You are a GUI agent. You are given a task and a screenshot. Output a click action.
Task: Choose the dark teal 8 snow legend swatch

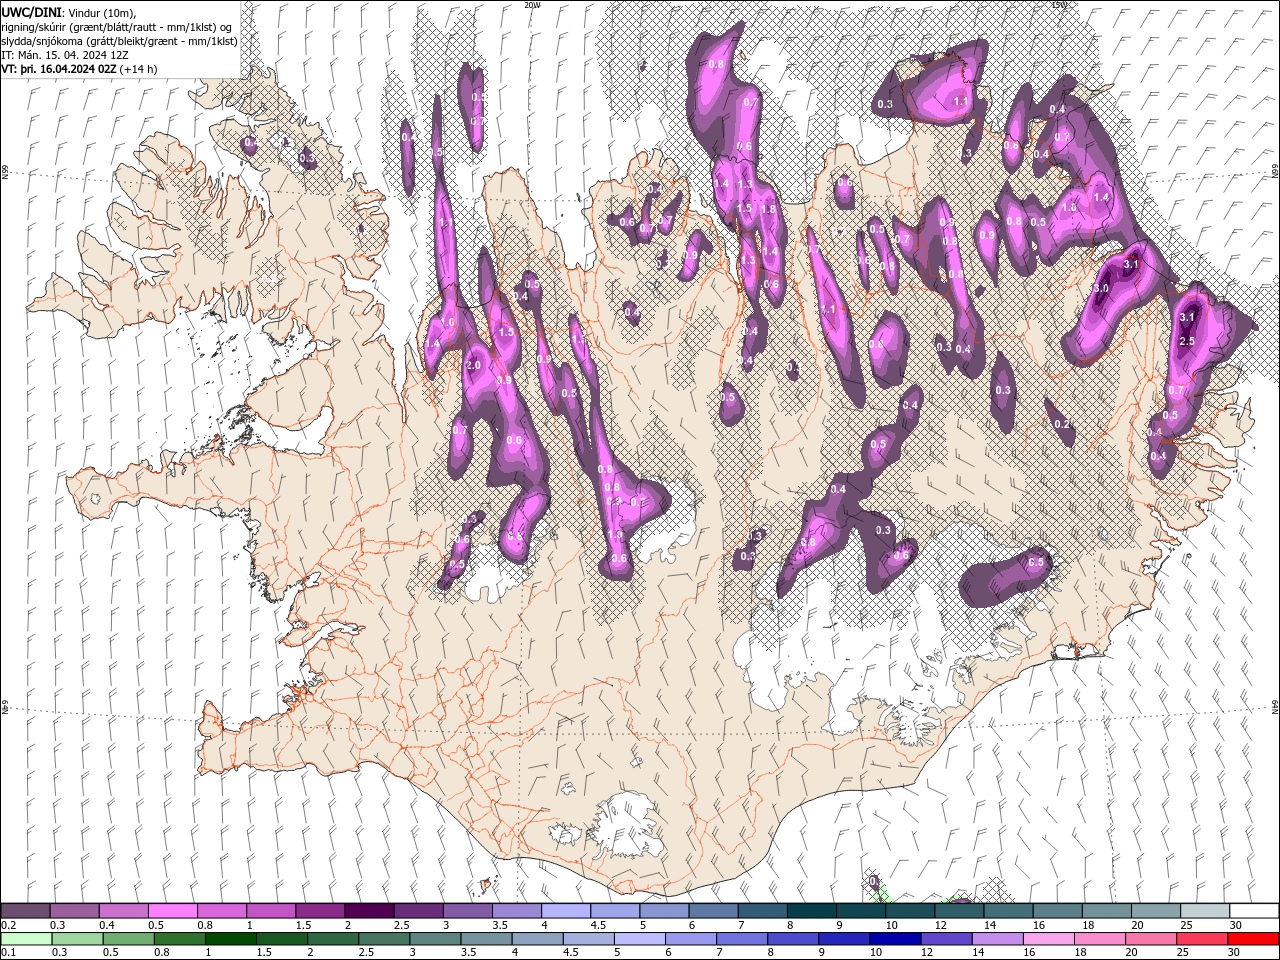click(x=811, y=911)
